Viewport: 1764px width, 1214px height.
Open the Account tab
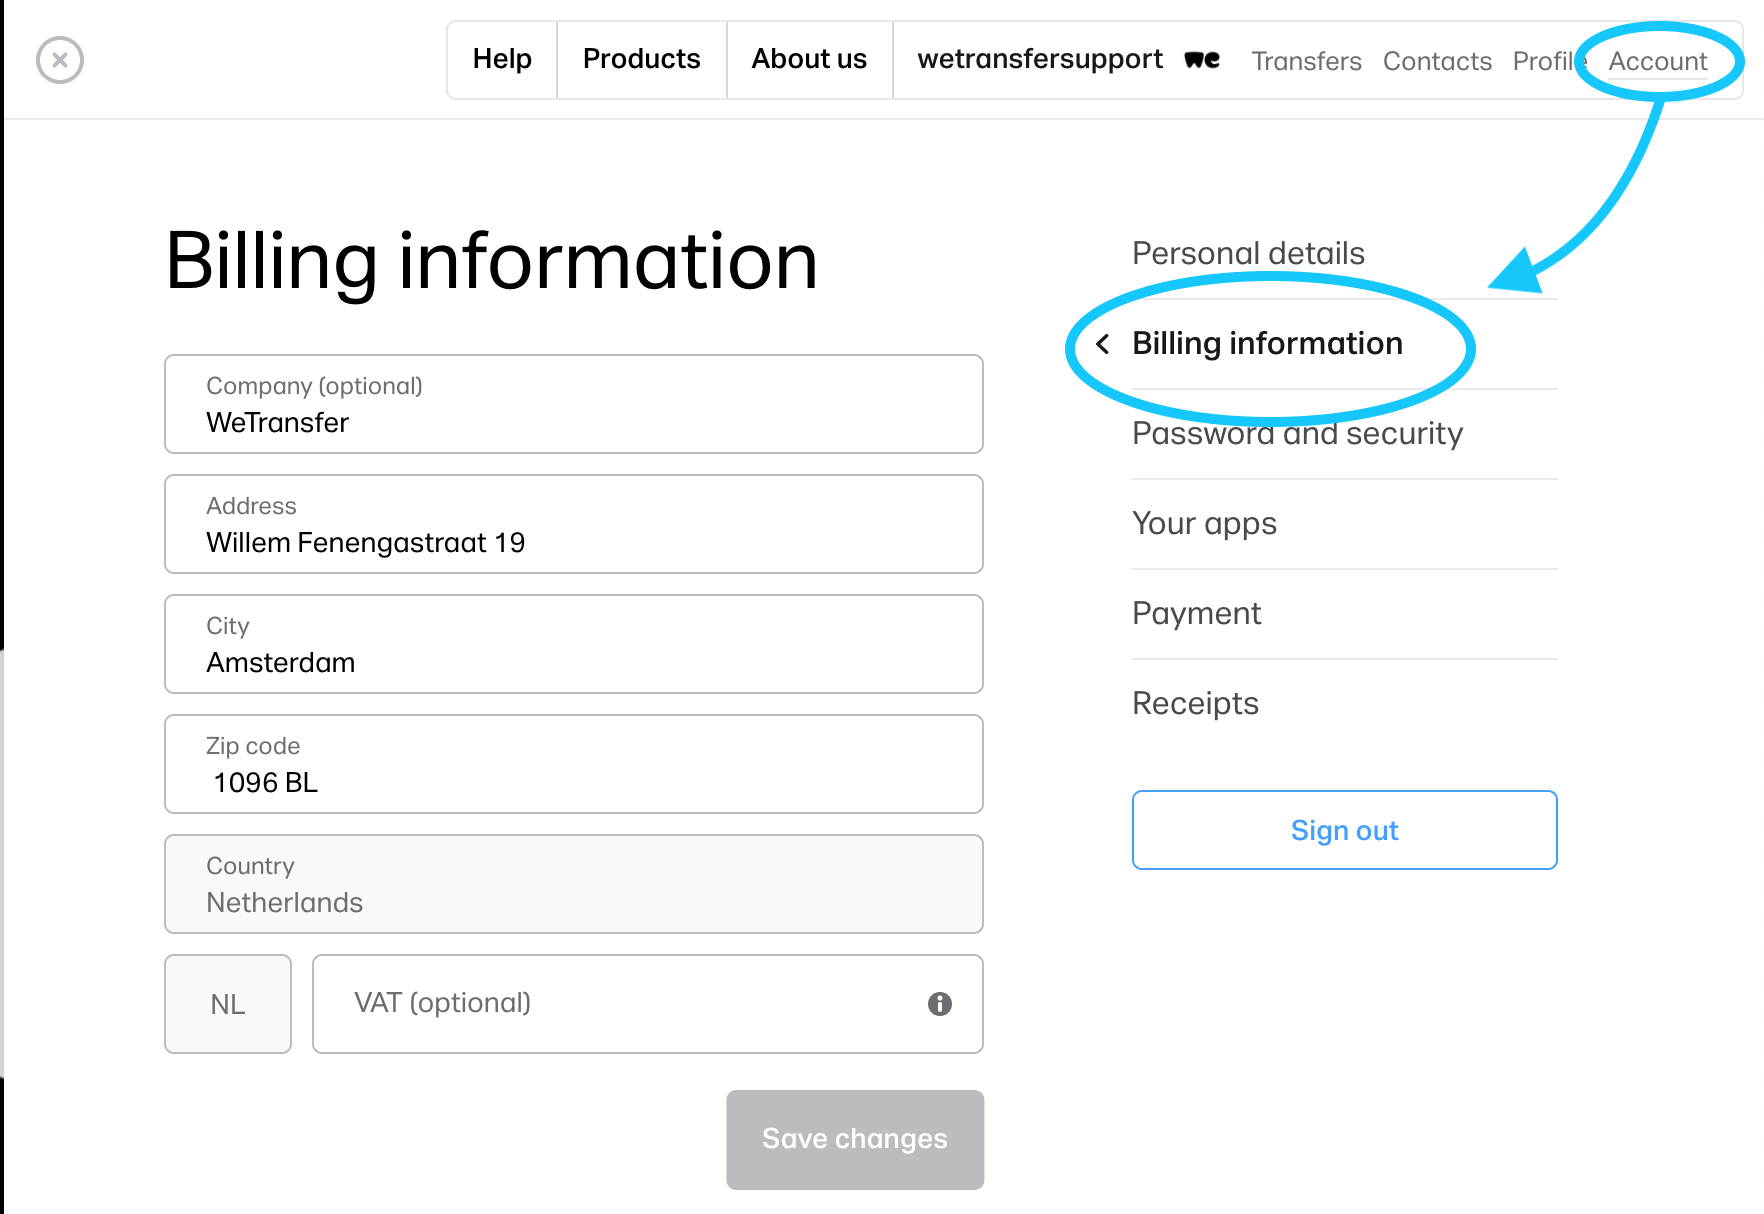tap(1657, 62)
